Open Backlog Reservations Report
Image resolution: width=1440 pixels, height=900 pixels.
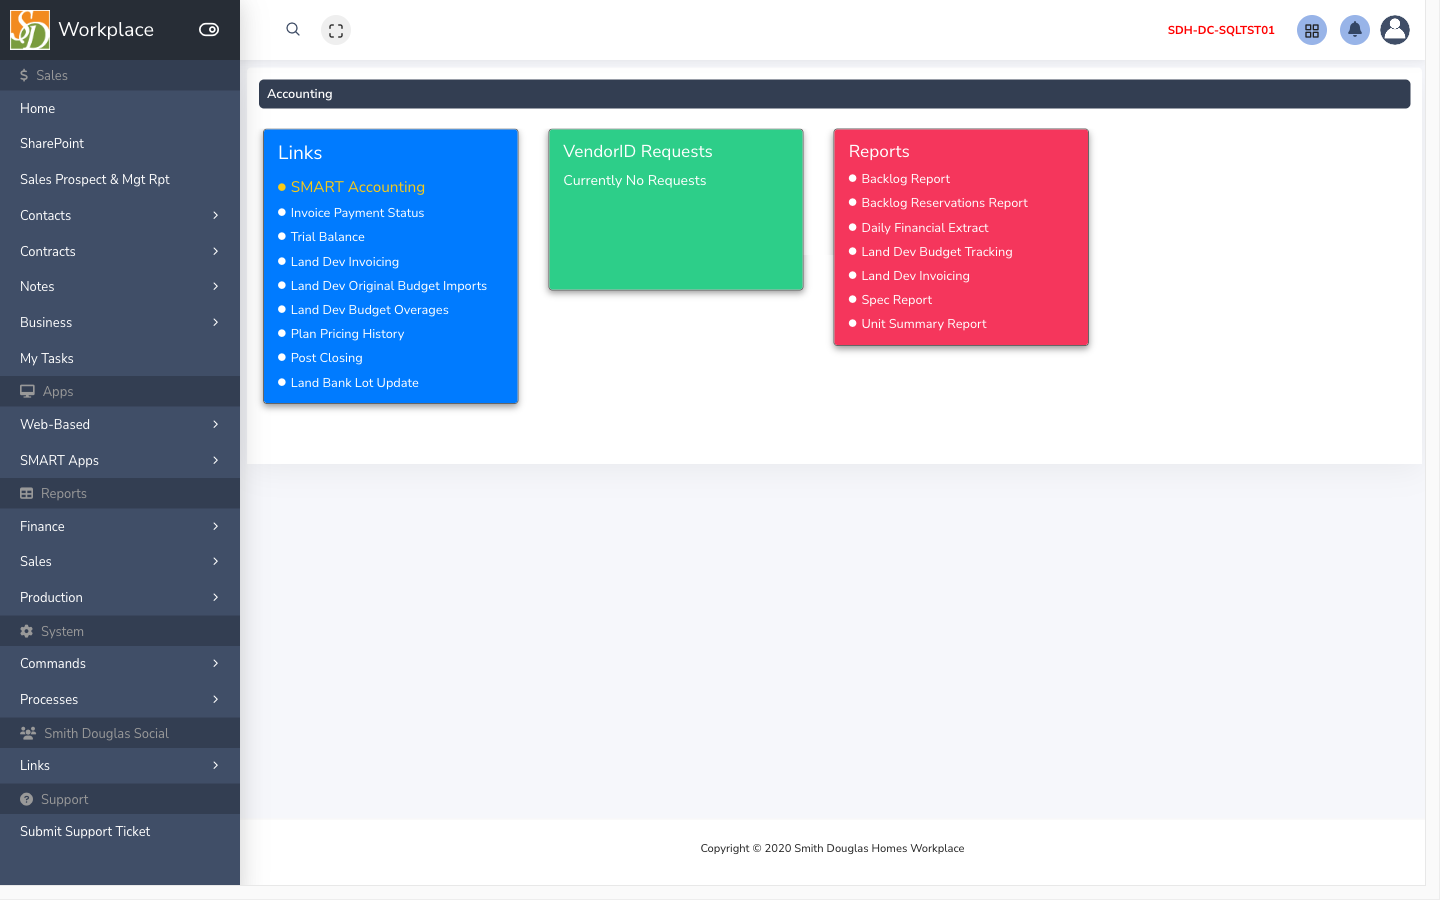point(944,203)
